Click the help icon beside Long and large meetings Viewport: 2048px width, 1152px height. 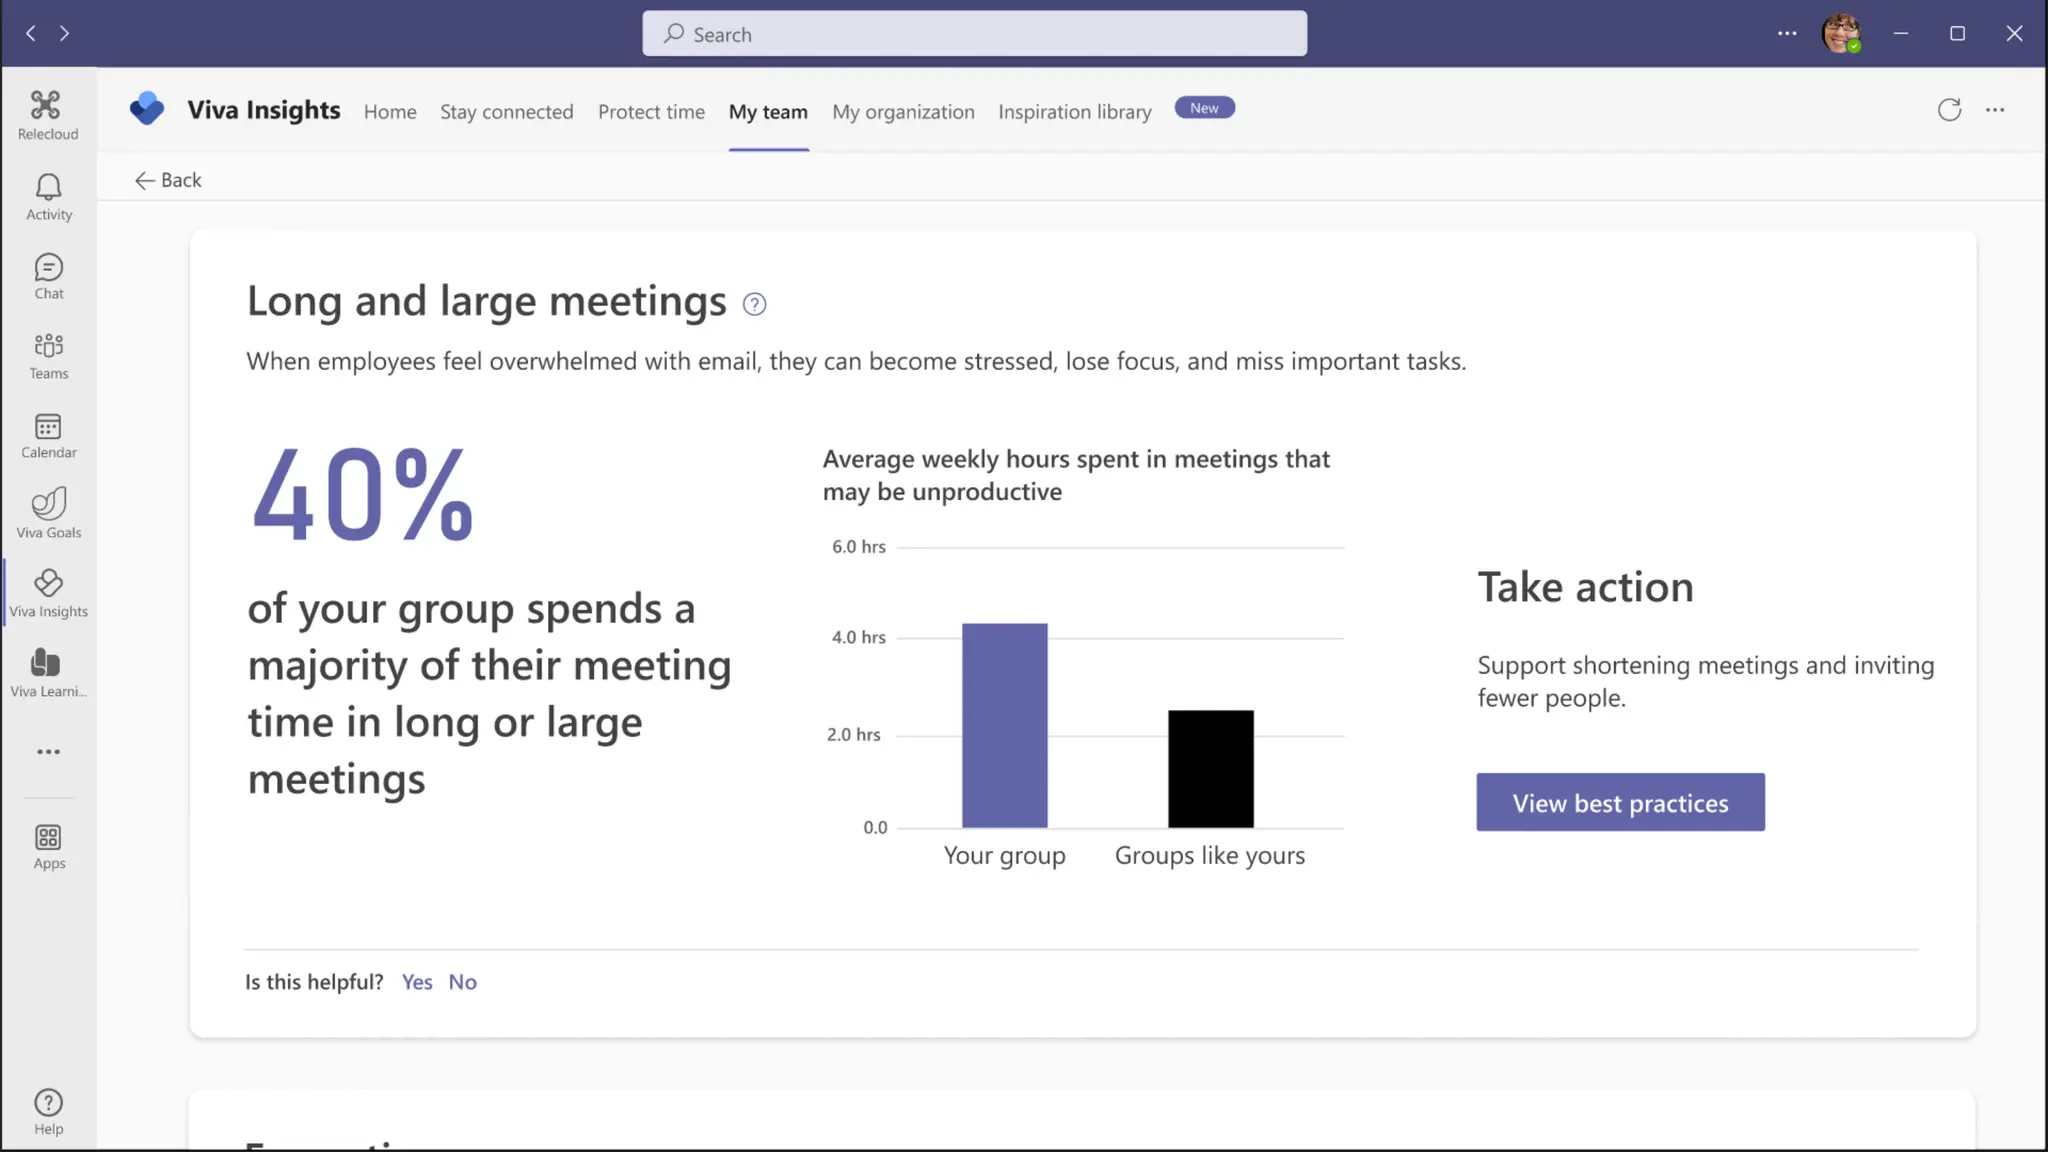pos(754,304)
